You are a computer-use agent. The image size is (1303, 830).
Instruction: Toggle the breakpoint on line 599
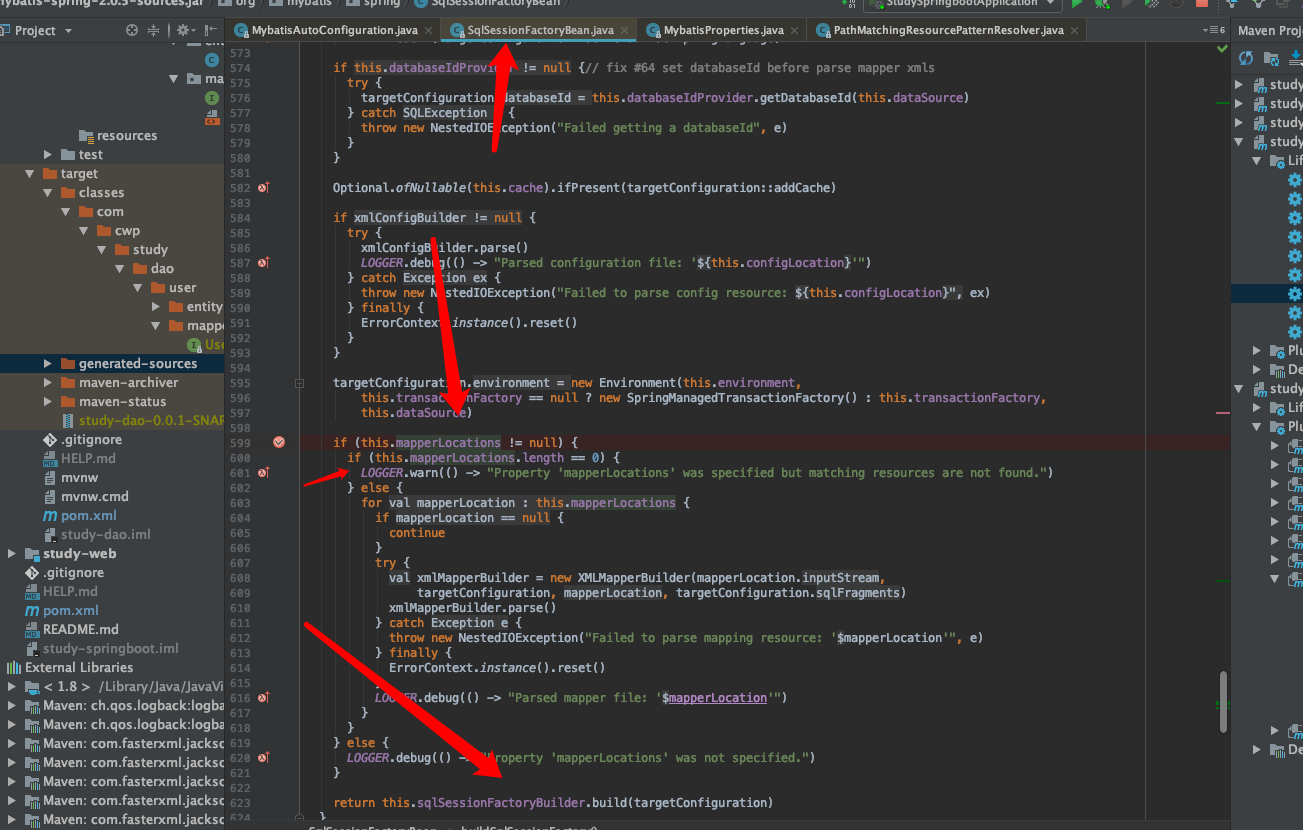[x=278, y=442]
